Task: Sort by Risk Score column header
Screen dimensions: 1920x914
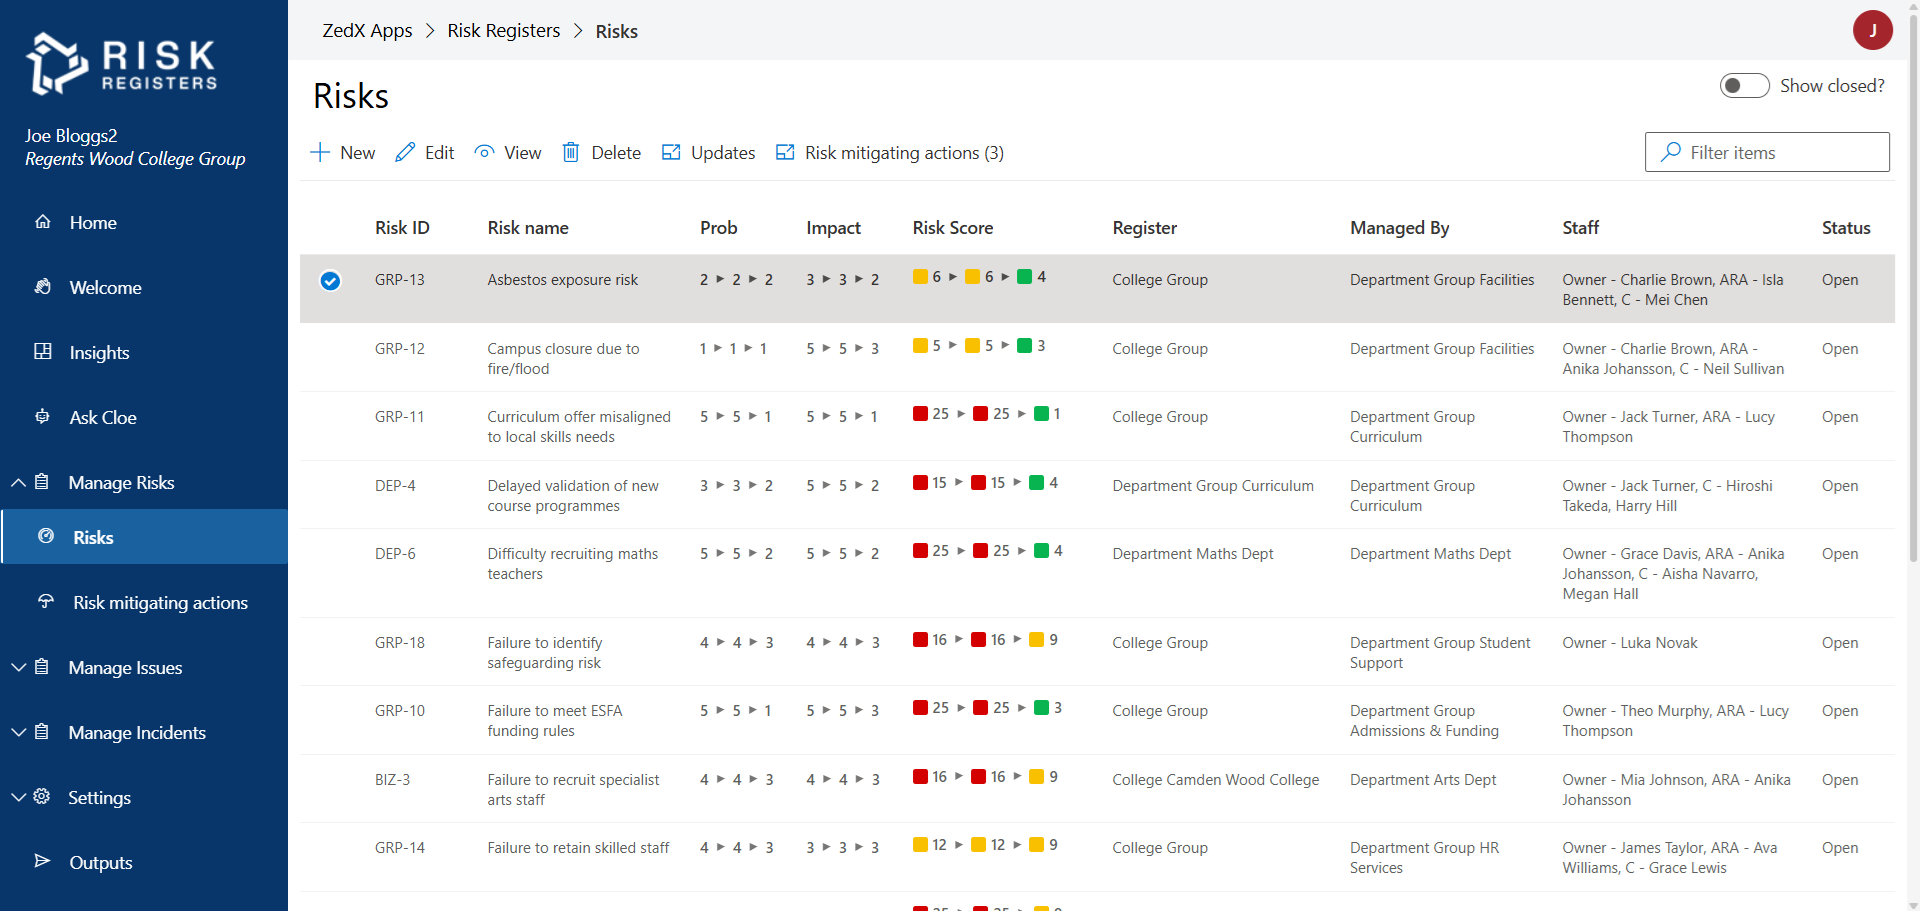Action: pos(953,228)
